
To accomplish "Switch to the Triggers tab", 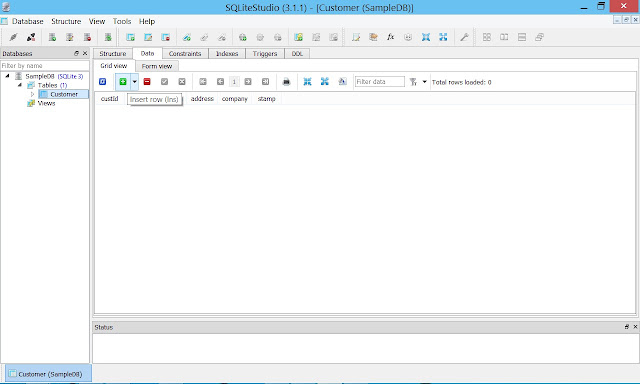I will (264, 53).
